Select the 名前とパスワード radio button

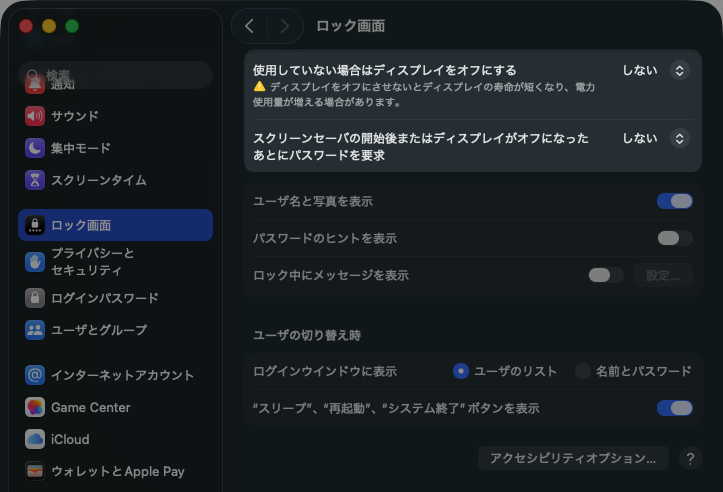coord(583,371)
